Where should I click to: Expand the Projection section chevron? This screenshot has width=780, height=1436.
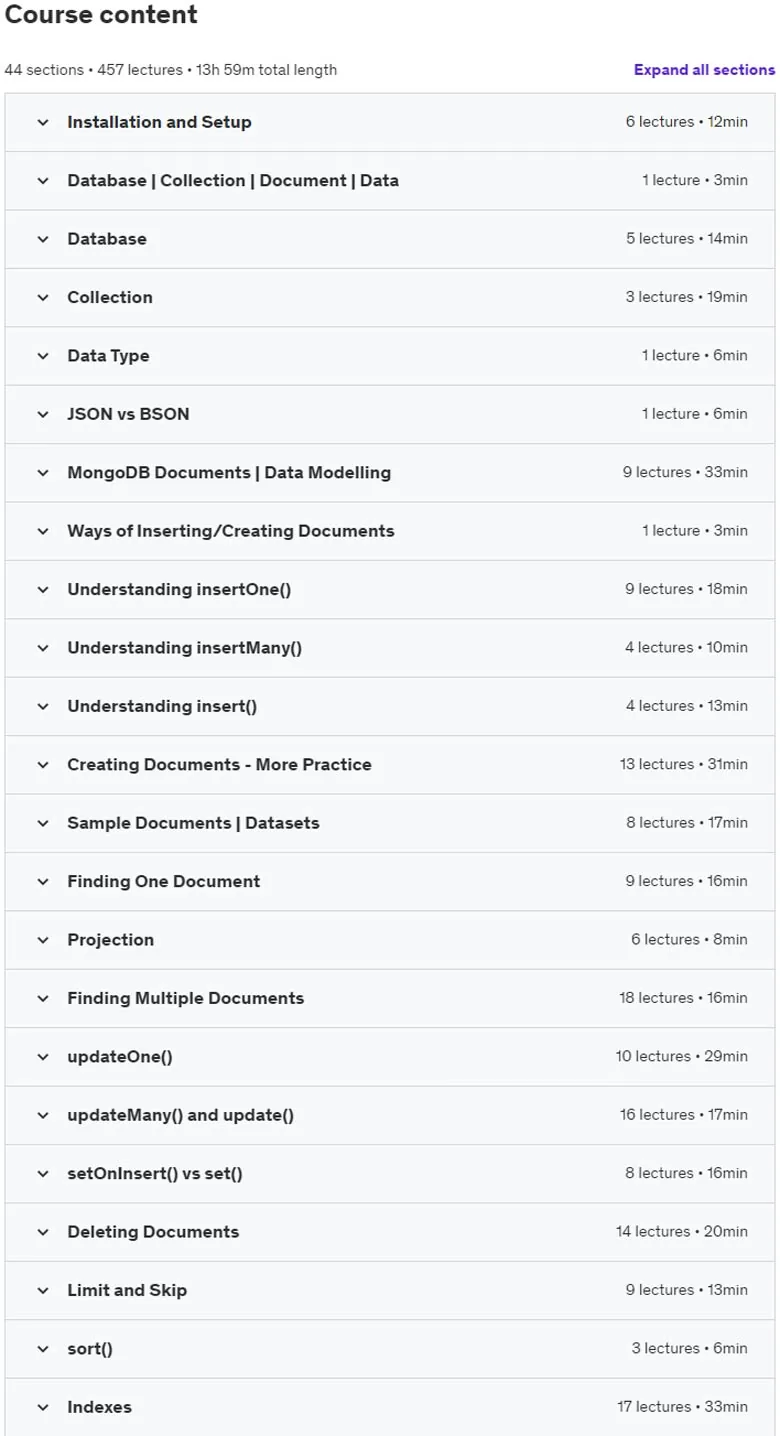click(x=43, y=940)
